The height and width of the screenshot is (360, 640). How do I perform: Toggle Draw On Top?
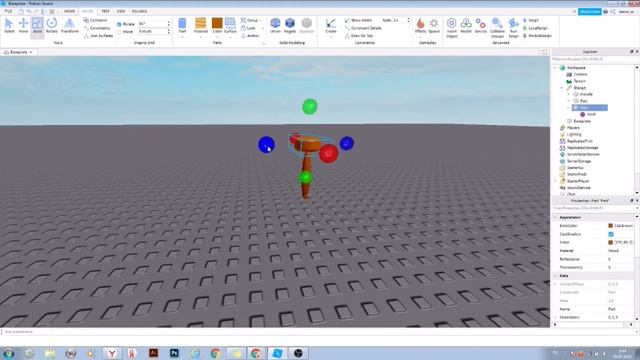359,36
